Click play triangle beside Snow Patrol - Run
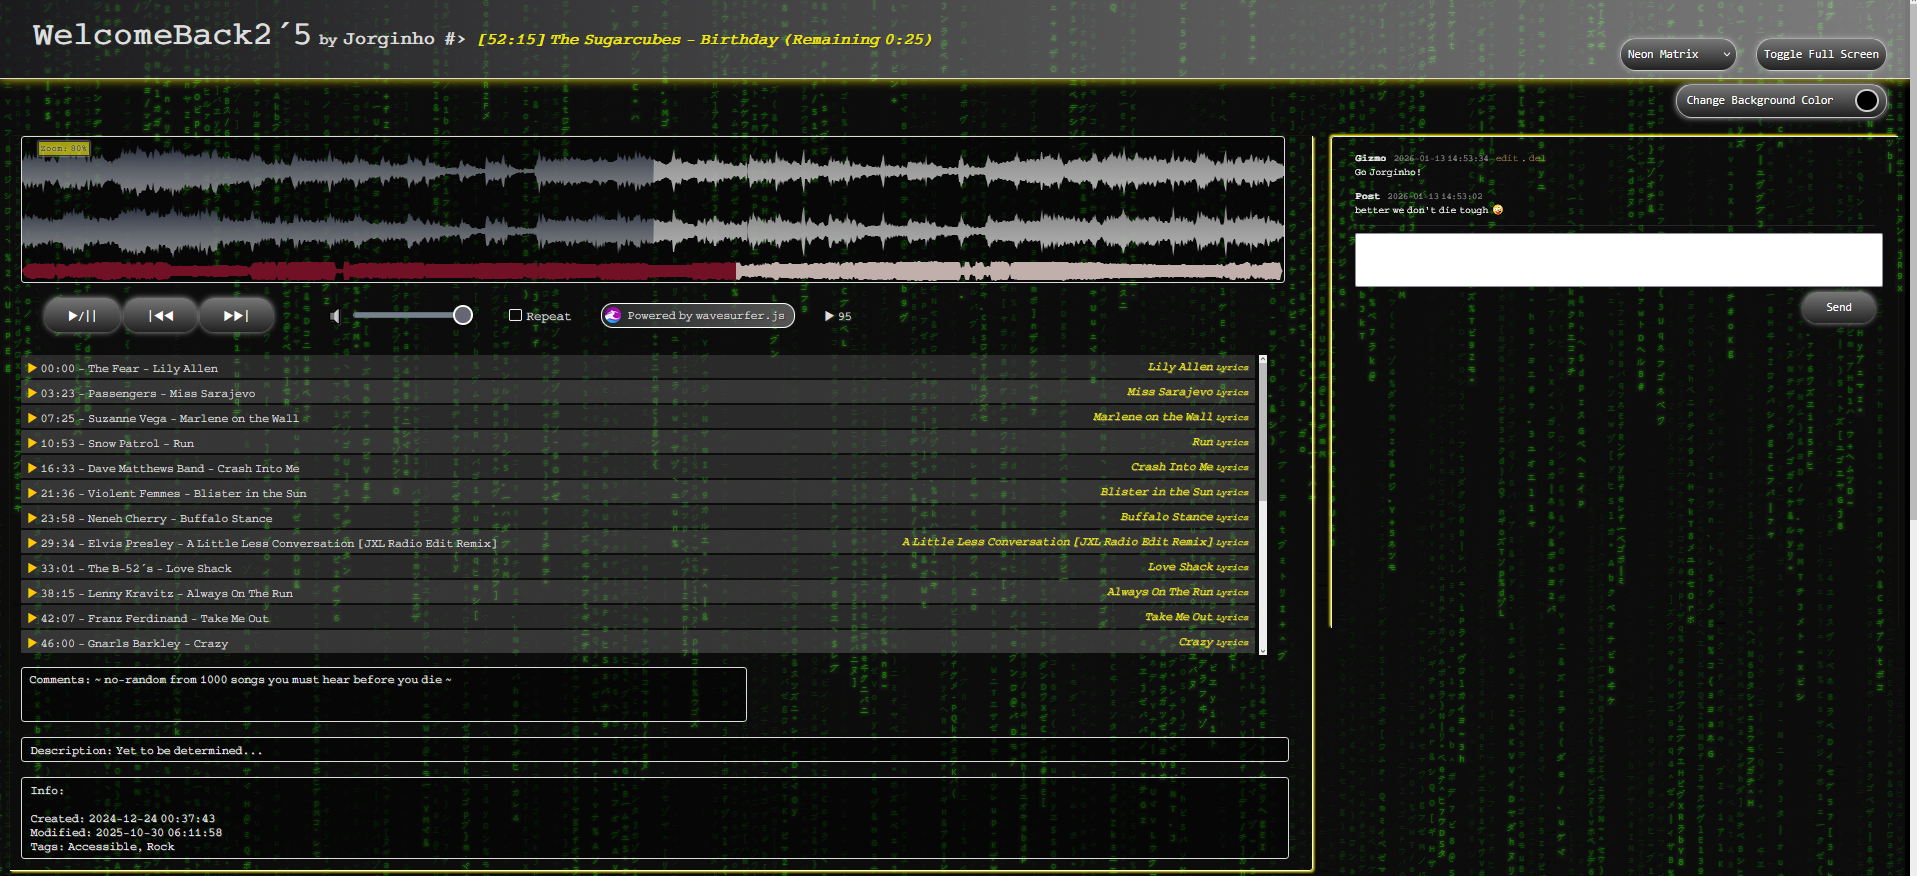This screenshot has width=1917, height=876. click(32, 443)
